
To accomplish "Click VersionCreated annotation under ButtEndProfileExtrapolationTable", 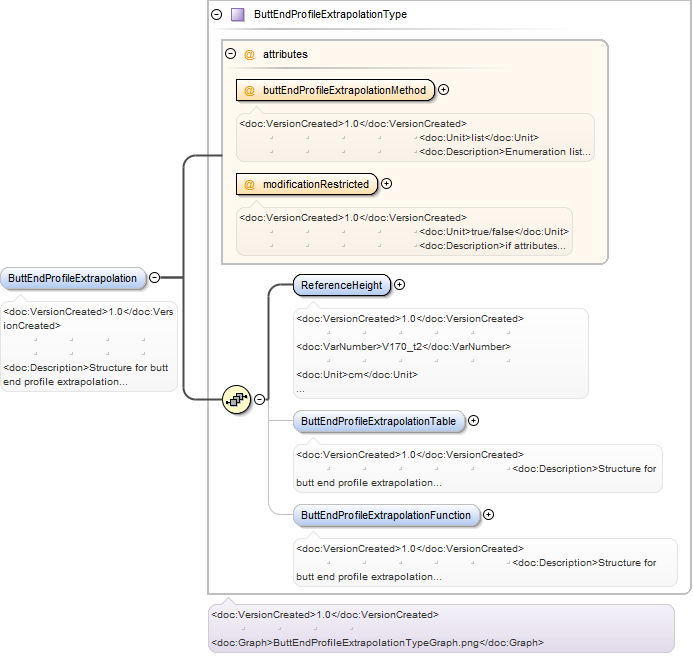I will pos(410,455).
